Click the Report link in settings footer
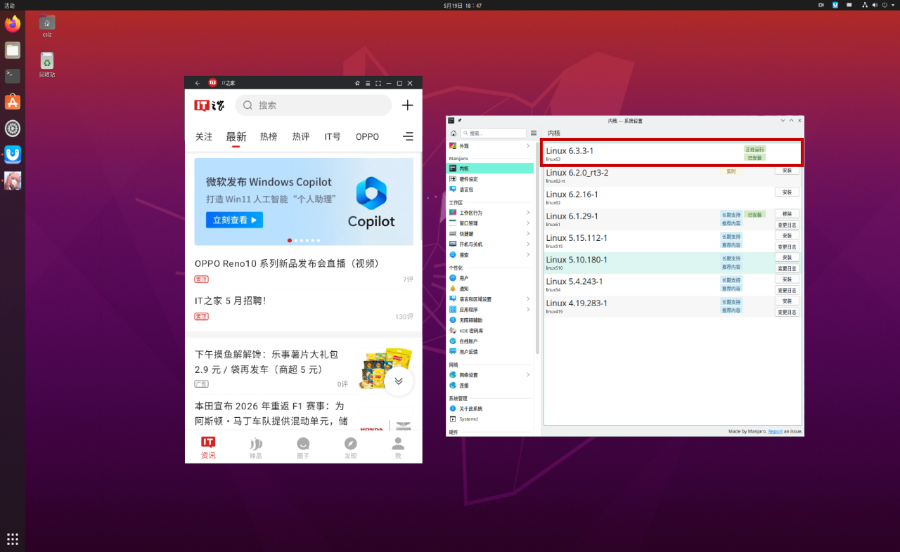The image size is (900, 552). [x=775, y=431]
